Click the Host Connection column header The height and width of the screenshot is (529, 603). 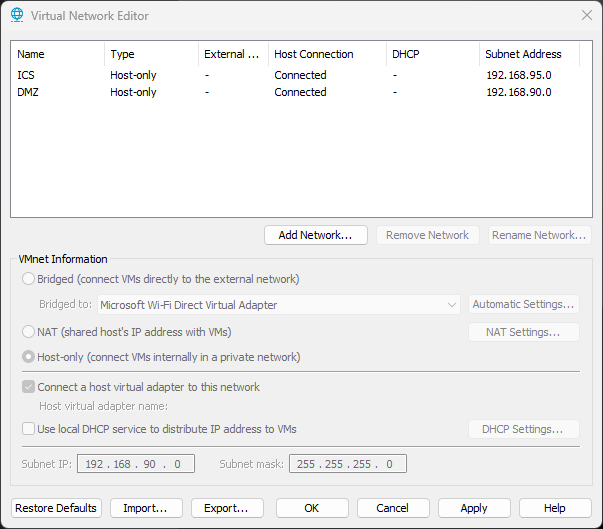[325, 54]
